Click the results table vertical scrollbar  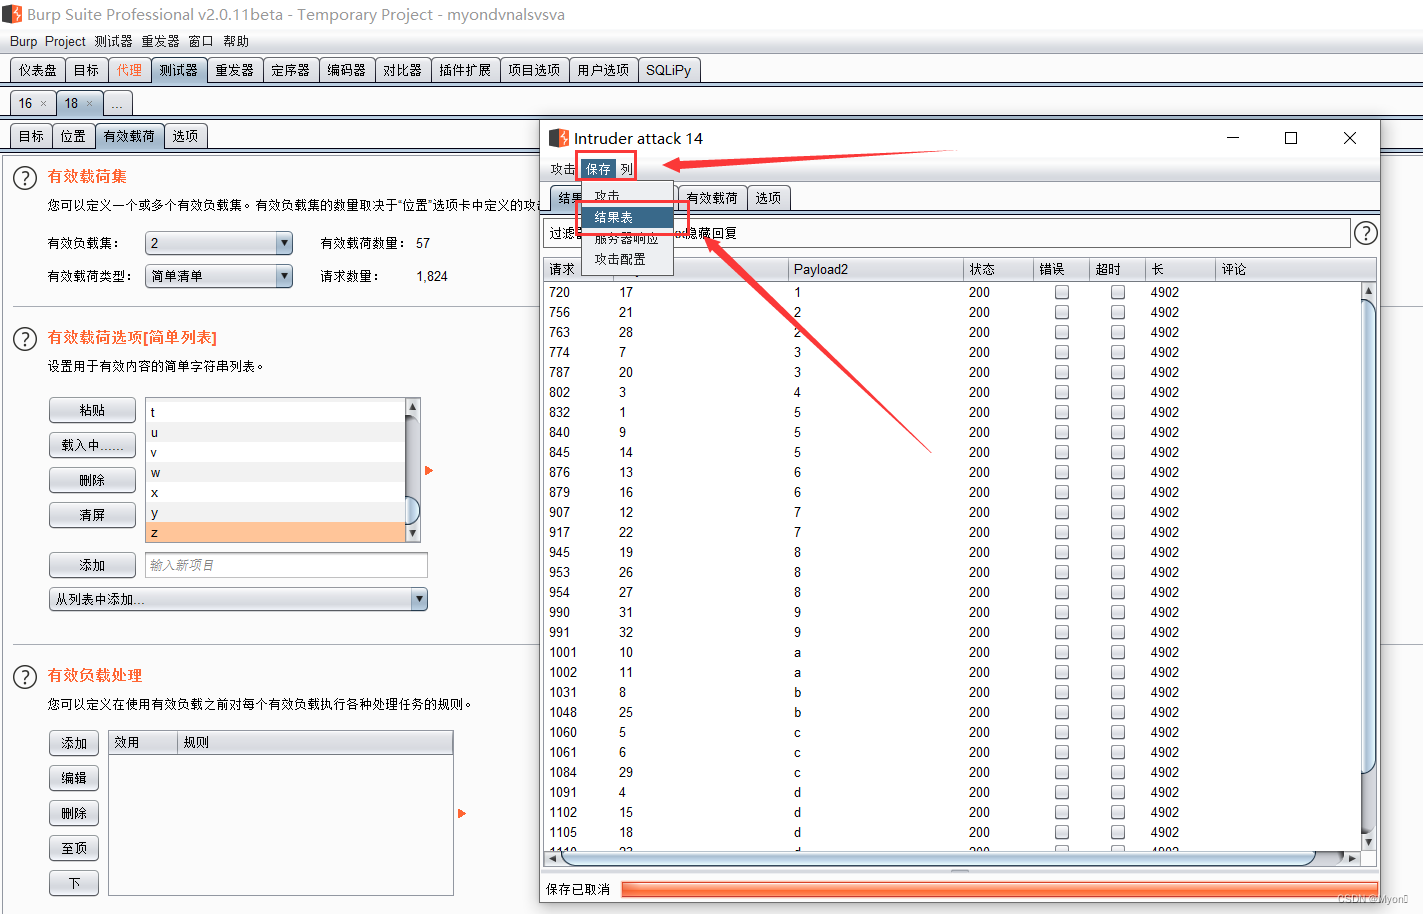click(x=1368, y=535)
